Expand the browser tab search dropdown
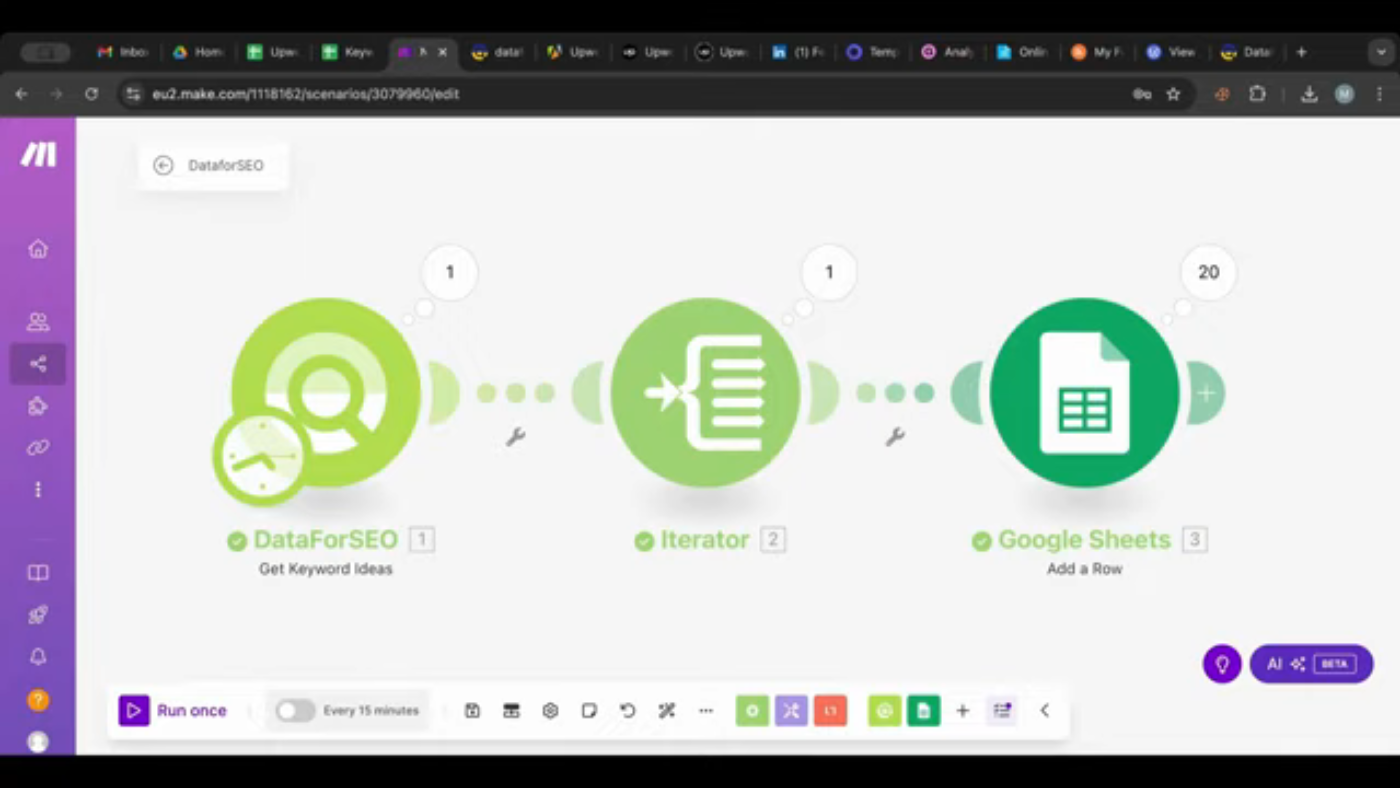Image resolution: width=1400 pixels, height=788 pixels. [1381, 52]
